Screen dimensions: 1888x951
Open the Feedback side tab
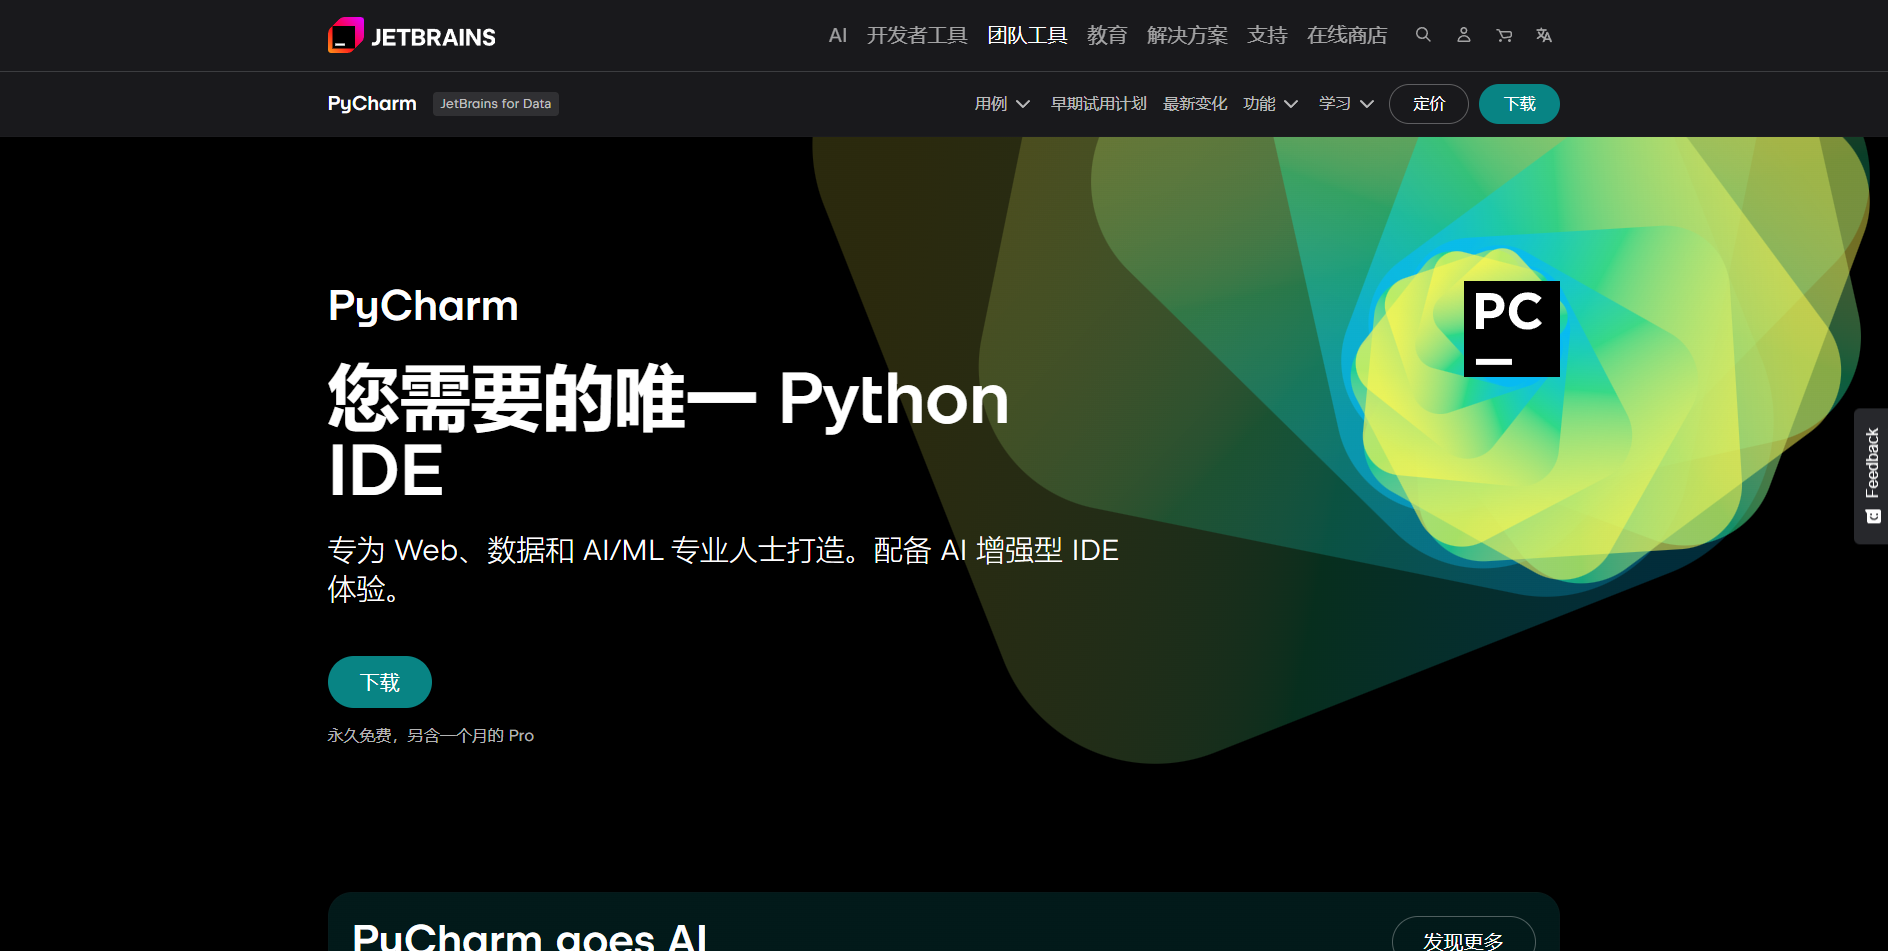pyautogui.click(x=1872, y=476)
